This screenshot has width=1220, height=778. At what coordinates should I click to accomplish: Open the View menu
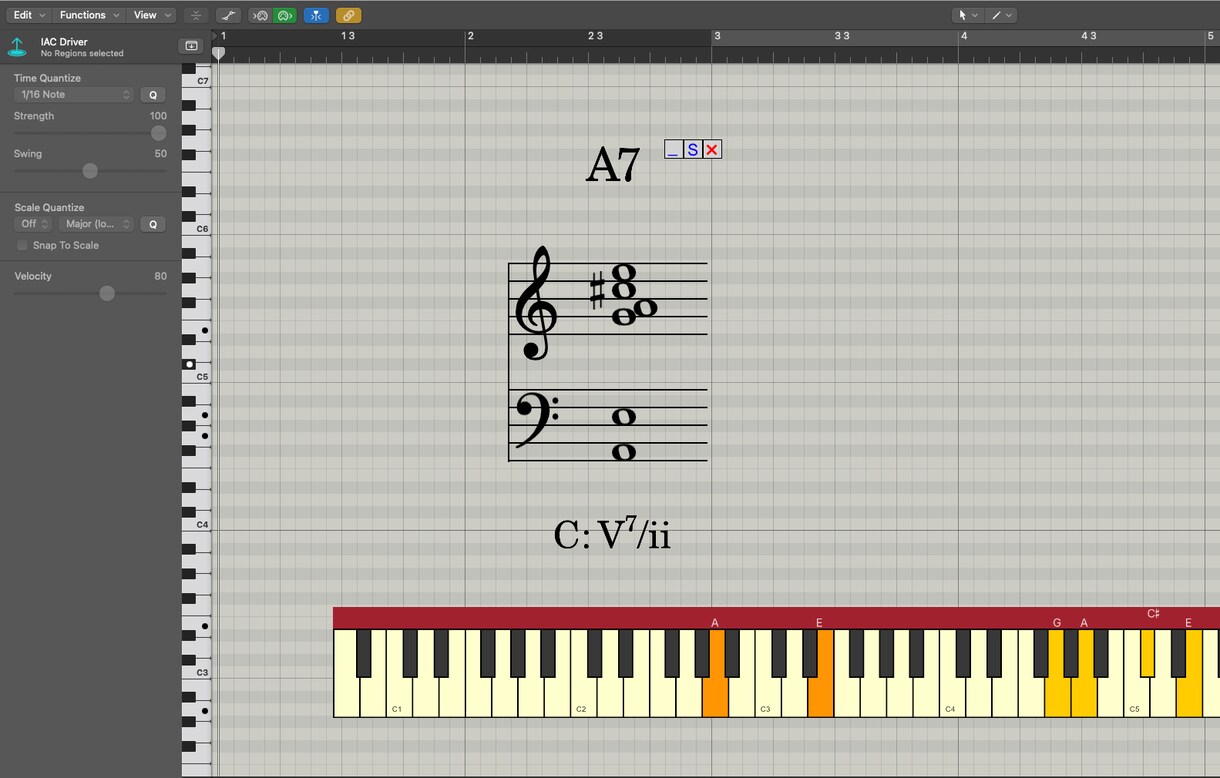coord(152,15)
